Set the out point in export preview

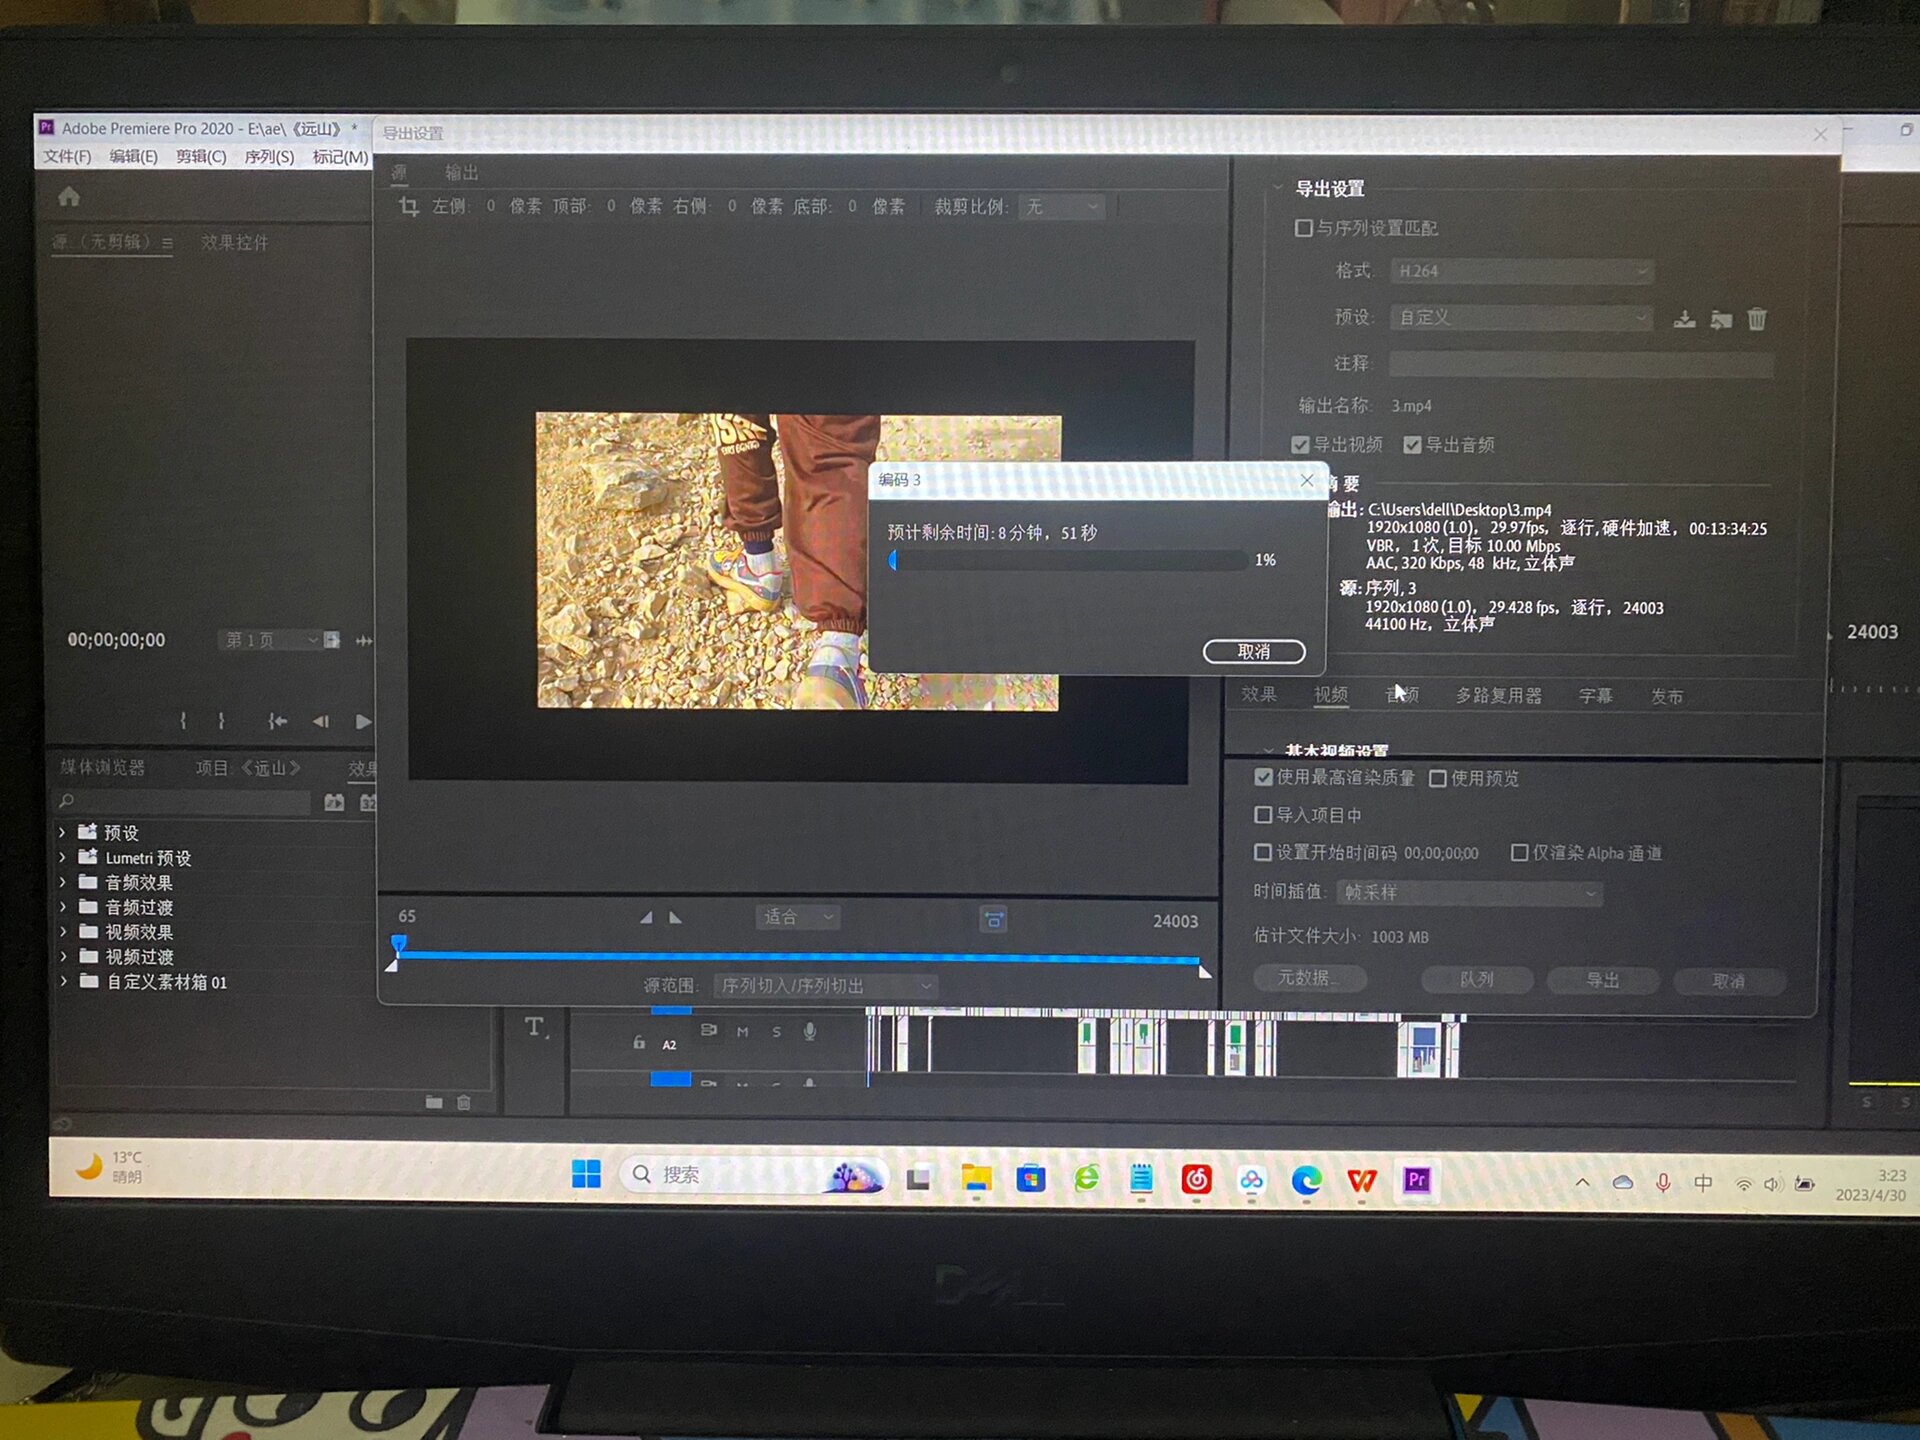coord(675,917)
